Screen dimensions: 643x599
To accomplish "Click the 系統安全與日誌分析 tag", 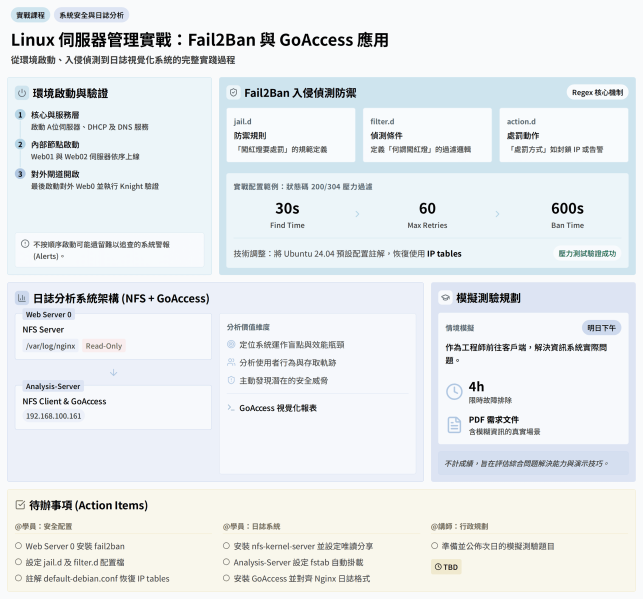I will (x=91, y=15).
